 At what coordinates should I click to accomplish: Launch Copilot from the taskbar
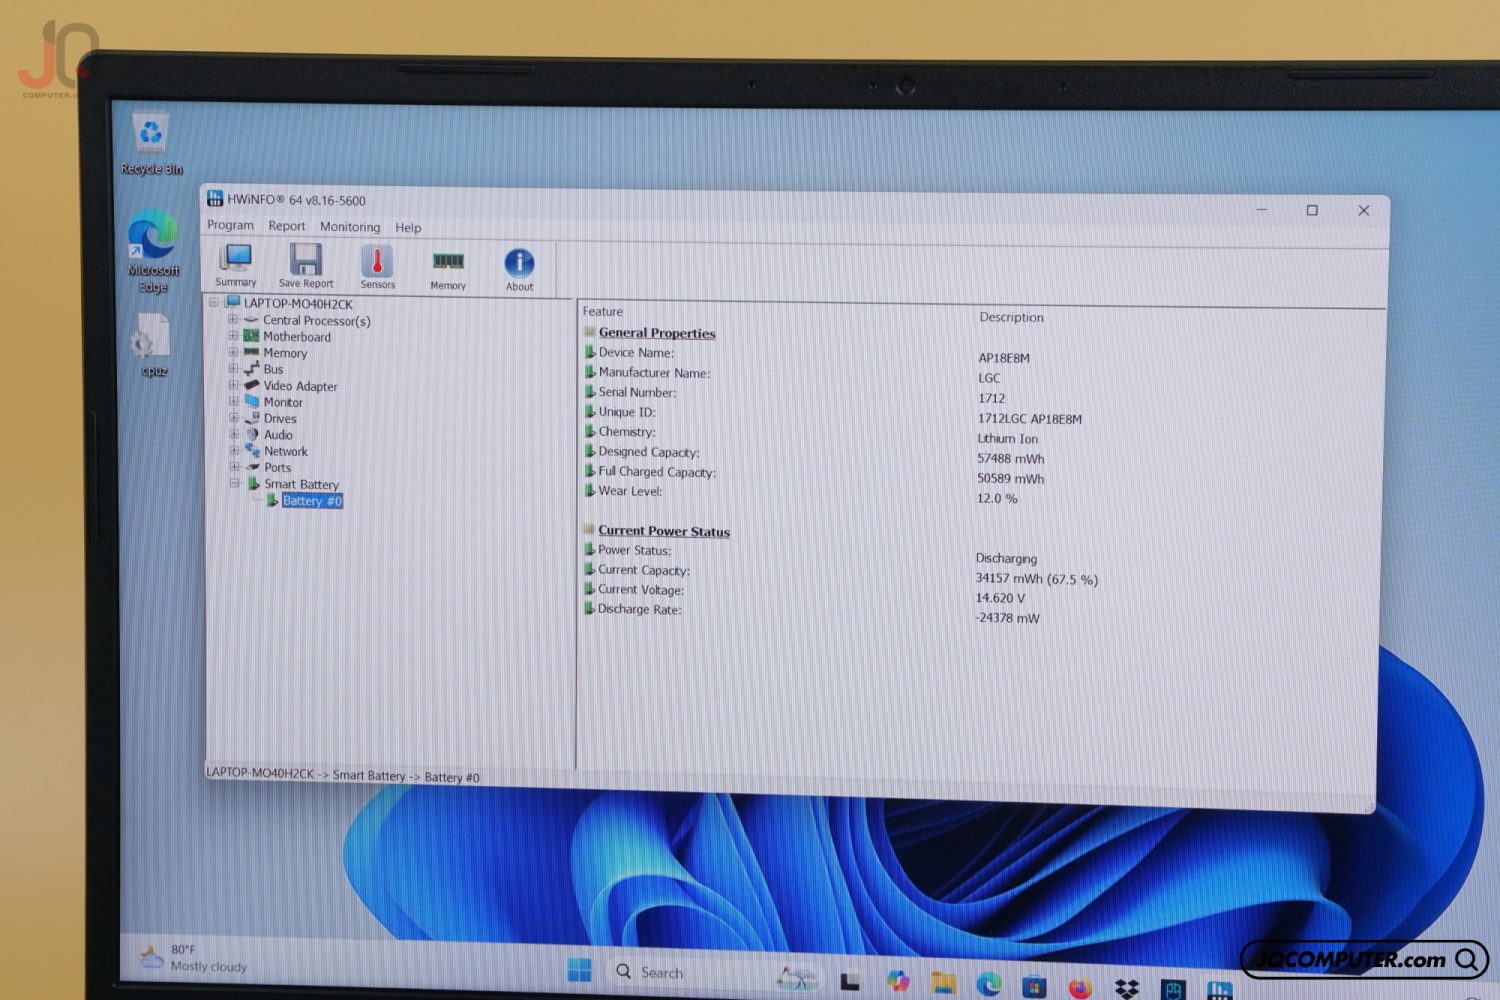(897, 981)
